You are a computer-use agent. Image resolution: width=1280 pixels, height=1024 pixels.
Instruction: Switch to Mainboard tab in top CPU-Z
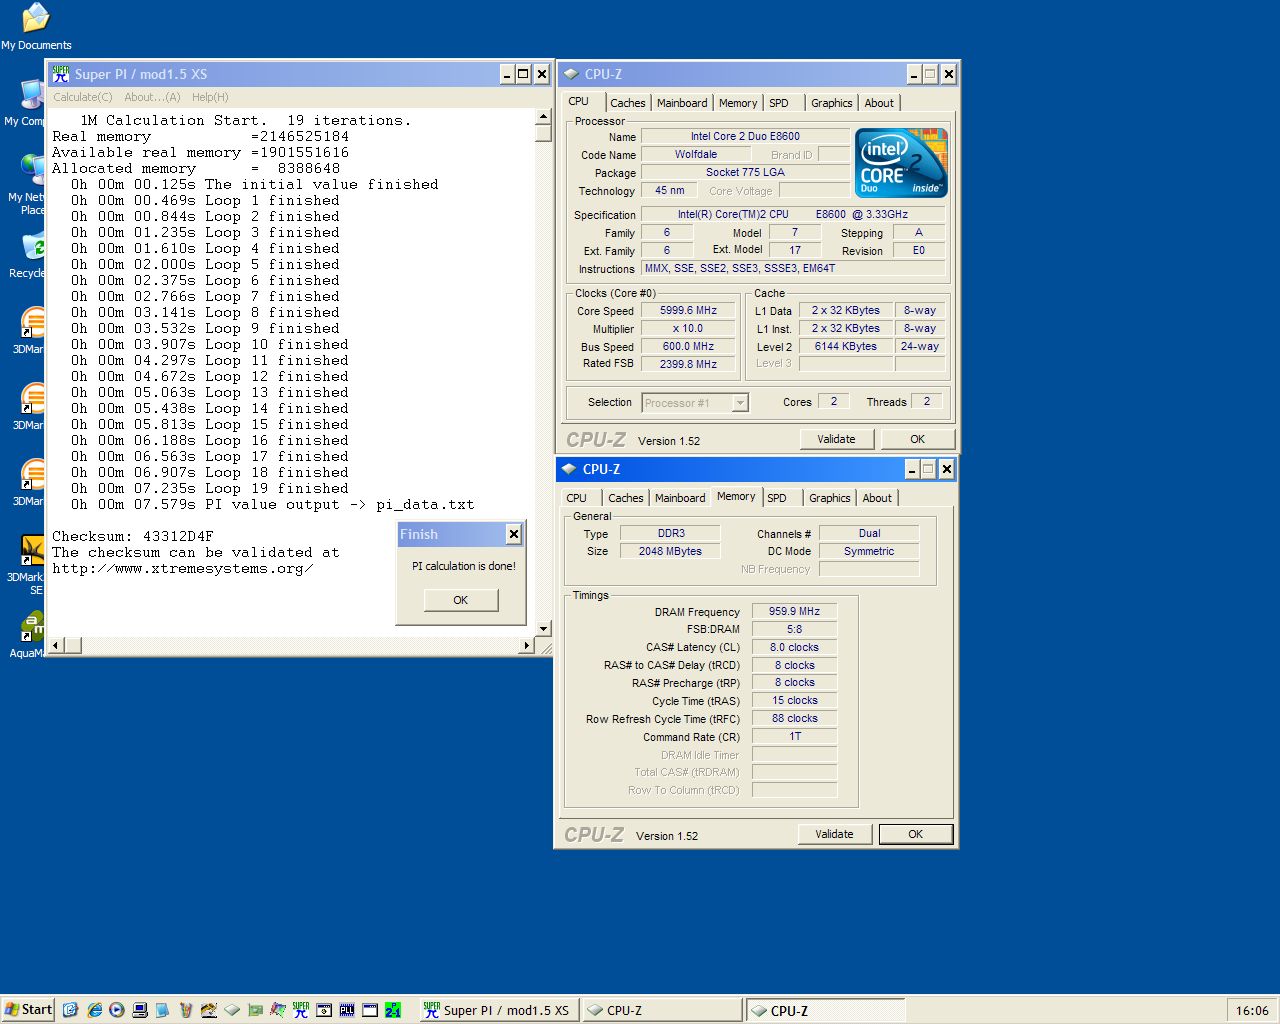pos(682,103)
